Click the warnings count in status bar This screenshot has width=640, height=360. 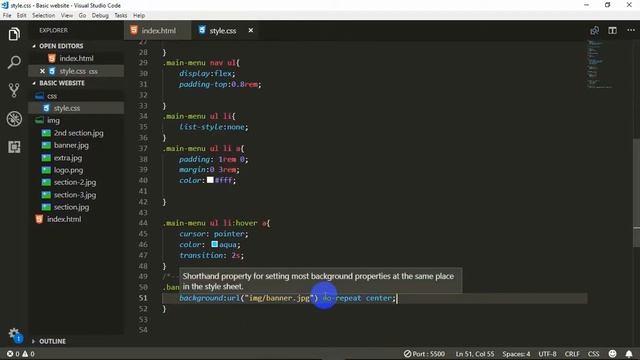[28, 353]
